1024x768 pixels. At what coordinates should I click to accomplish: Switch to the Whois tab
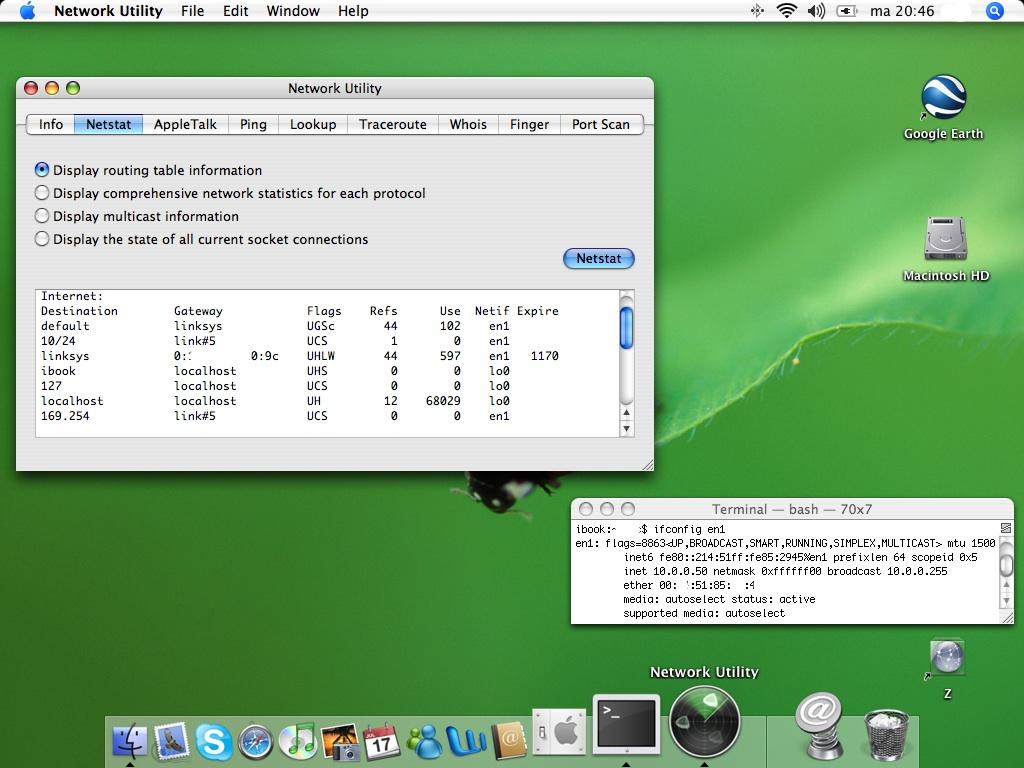pos(468,124)
